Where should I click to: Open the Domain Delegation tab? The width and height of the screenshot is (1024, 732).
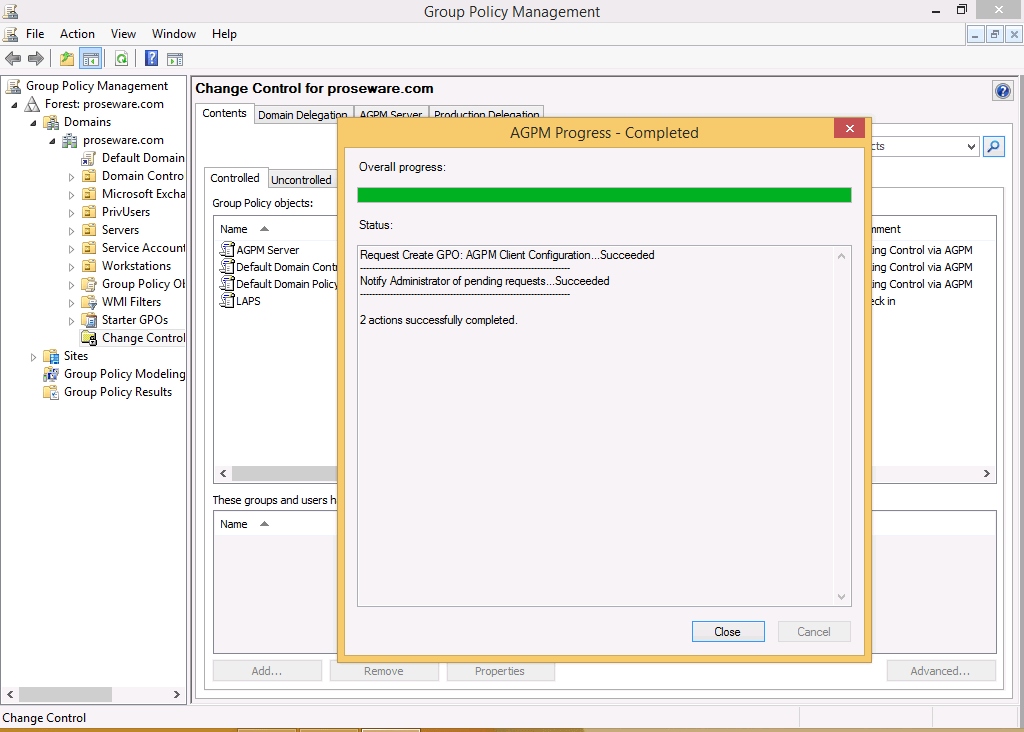coord(302,115)
